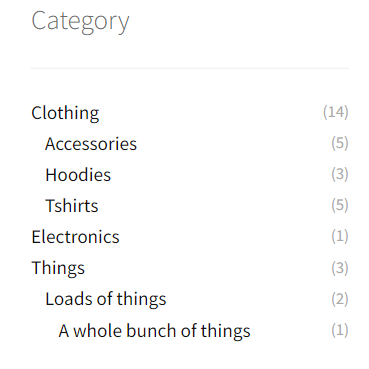369x369 pixels.
Task: Click count for A whole bunch of things
Action: click(340, 330)
